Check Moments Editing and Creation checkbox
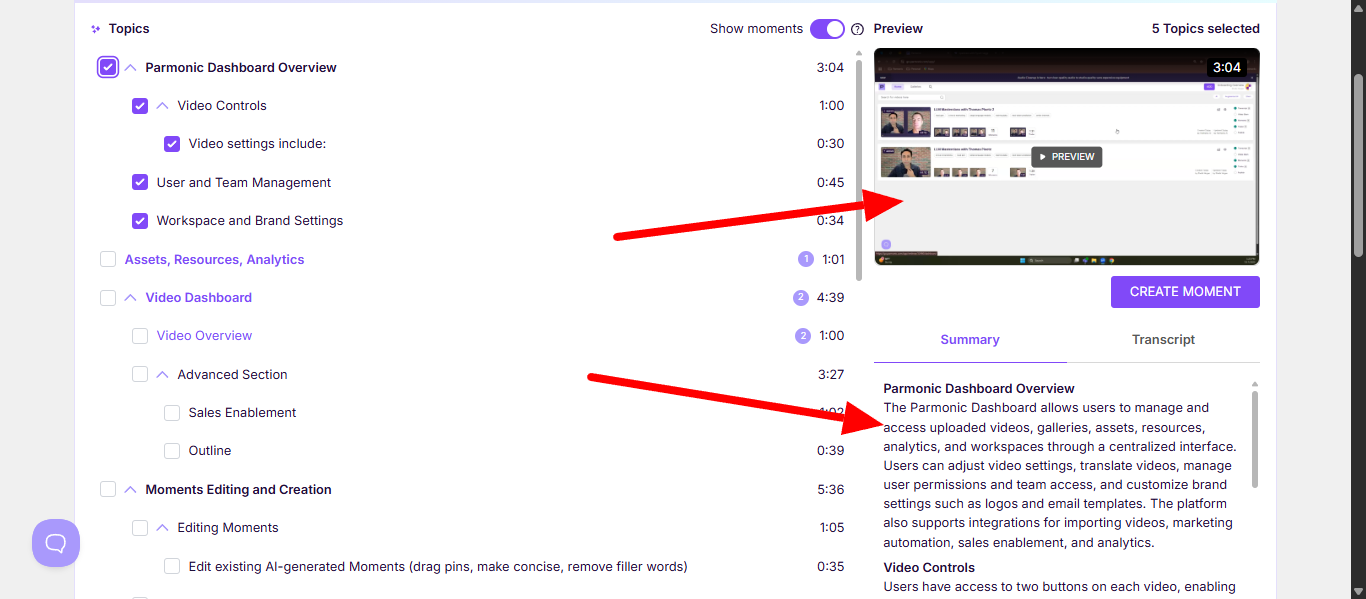Image resolution: width=1366 pixels, height=599 pixels. [x=108, y=489]
